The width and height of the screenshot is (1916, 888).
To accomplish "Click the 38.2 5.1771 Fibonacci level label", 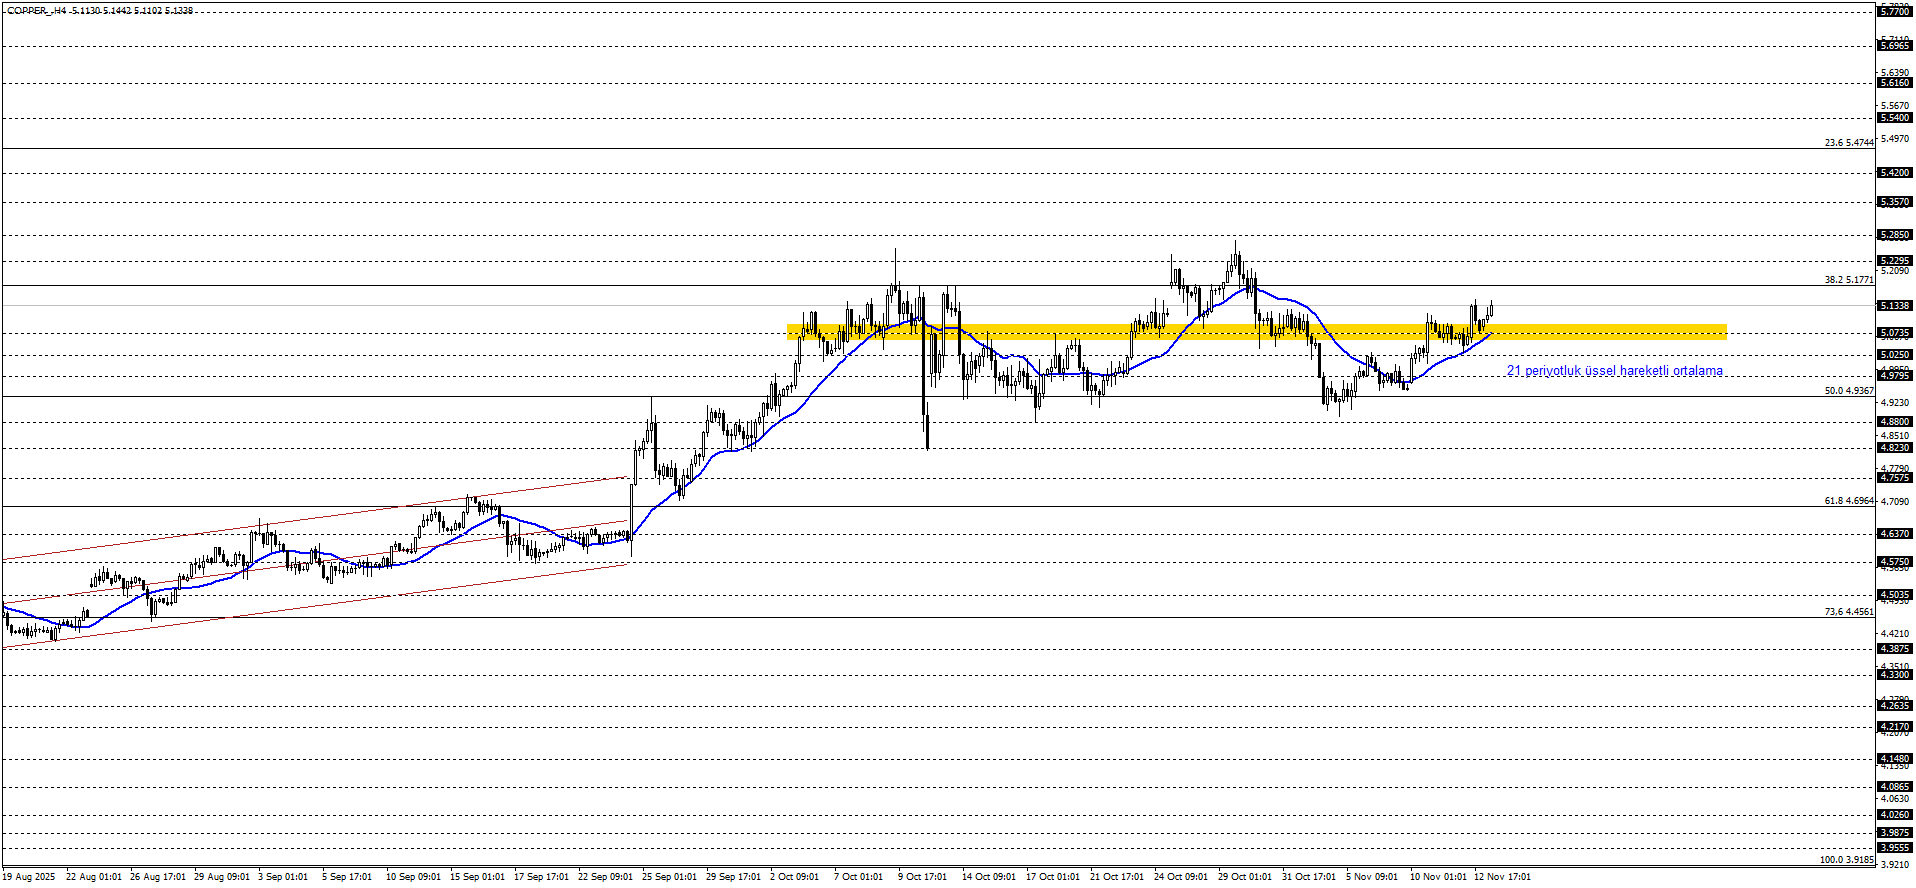I will [x=1848, y=280].
